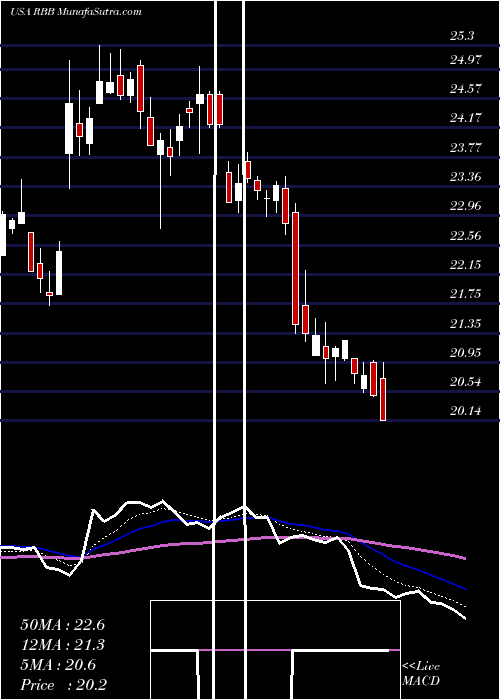Click the 24.57 price axis label
Viewport: 500px width, 700px height.
[x=466, y=88]
